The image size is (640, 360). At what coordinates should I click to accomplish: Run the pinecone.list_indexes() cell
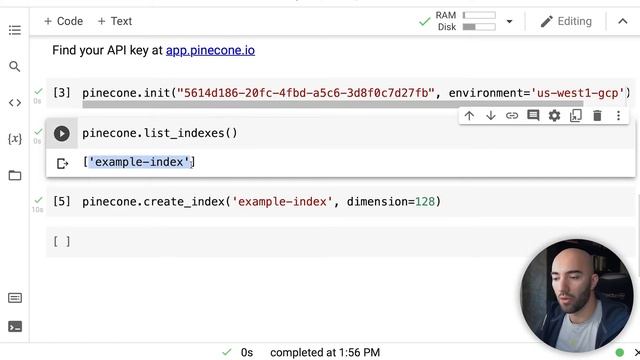(62, 133)
